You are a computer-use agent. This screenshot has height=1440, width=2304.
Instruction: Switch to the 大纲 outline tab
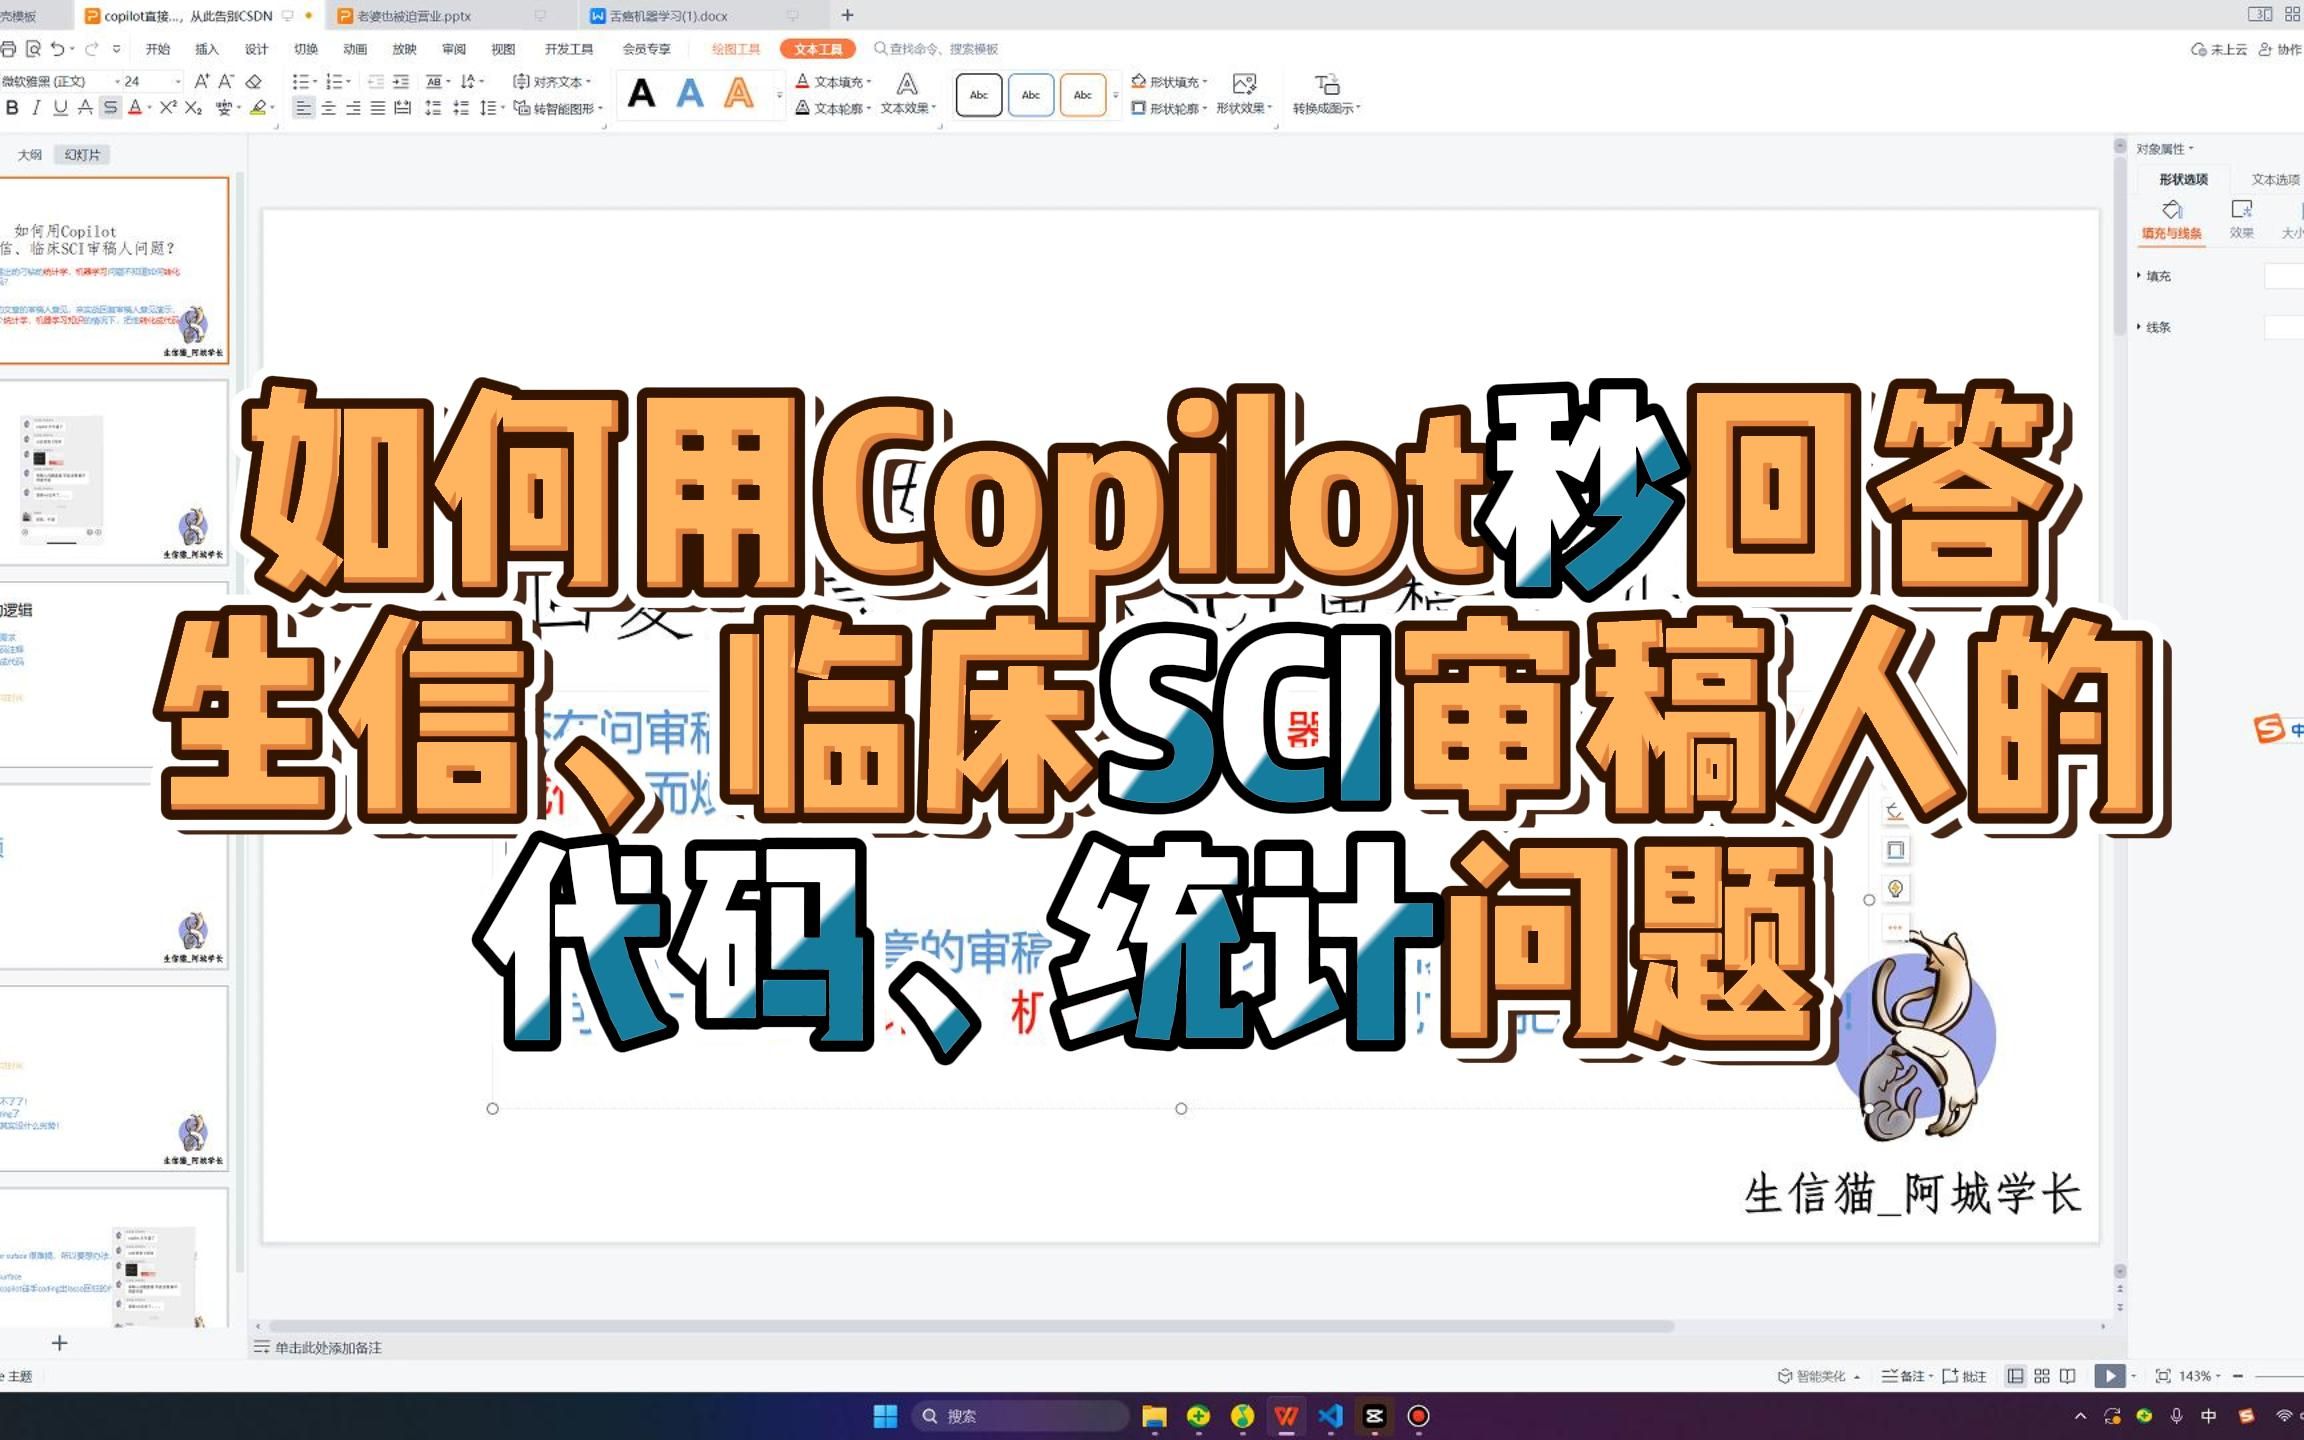[x=29, y=155]
